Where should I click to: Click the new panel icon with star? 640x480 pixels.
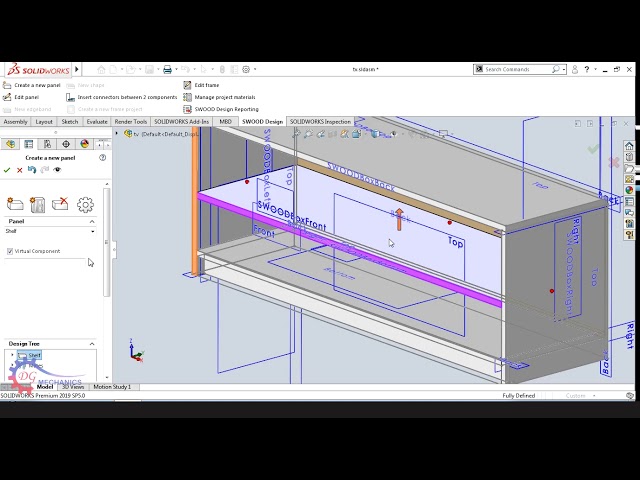15,204
